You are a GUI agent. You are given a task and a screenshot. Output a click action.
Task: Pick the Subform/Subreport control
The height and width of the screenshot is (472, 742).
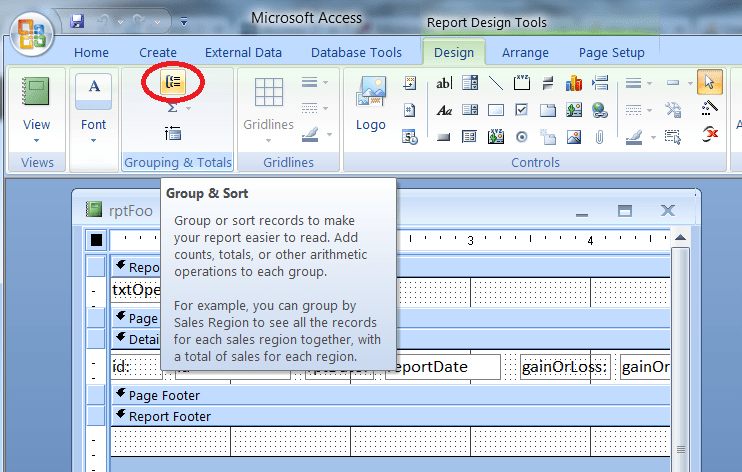point(470,137)
